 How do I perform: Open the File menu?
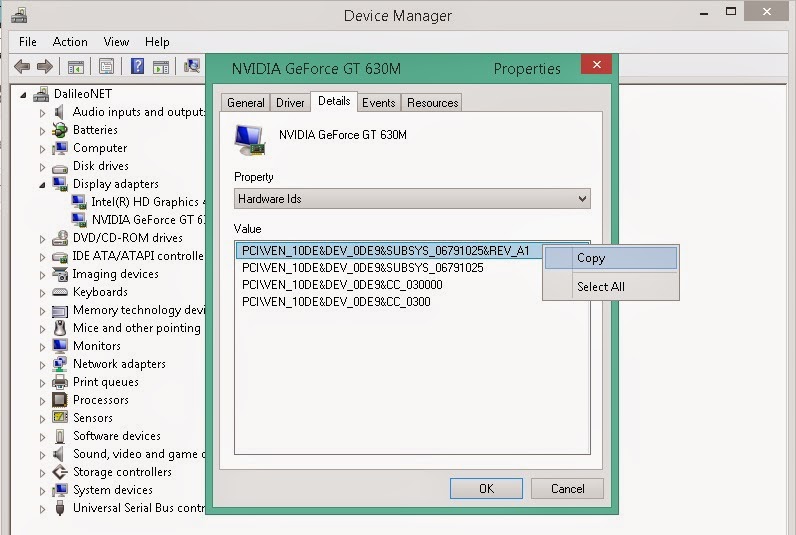(x=27, y=42)
